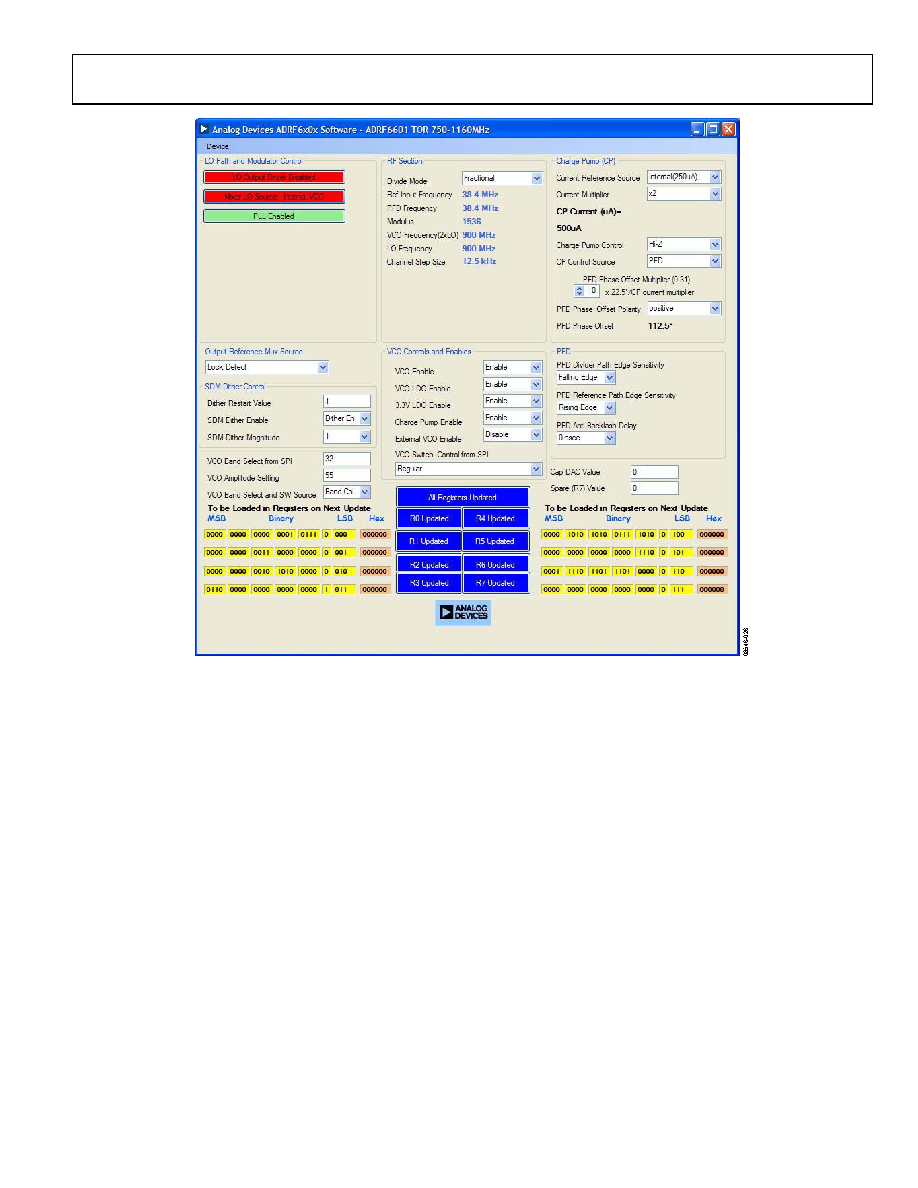Open the VCO LDO Enable dropdown

pos(513,384)
